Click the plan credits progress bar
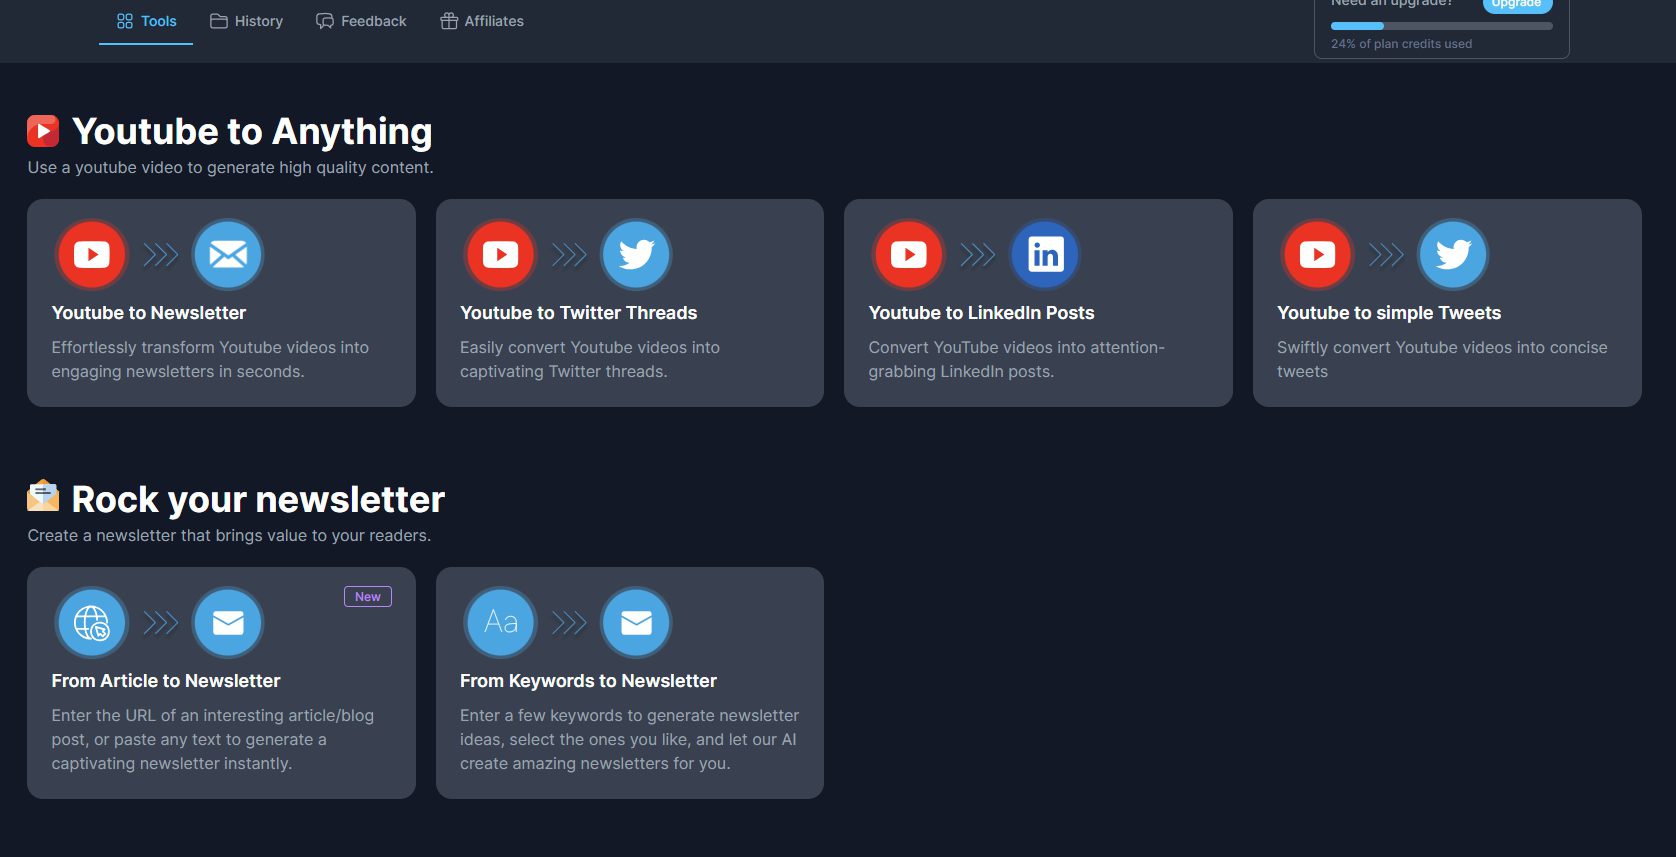The width and height of the screenshot is (1676, 857). point(1441,26)
